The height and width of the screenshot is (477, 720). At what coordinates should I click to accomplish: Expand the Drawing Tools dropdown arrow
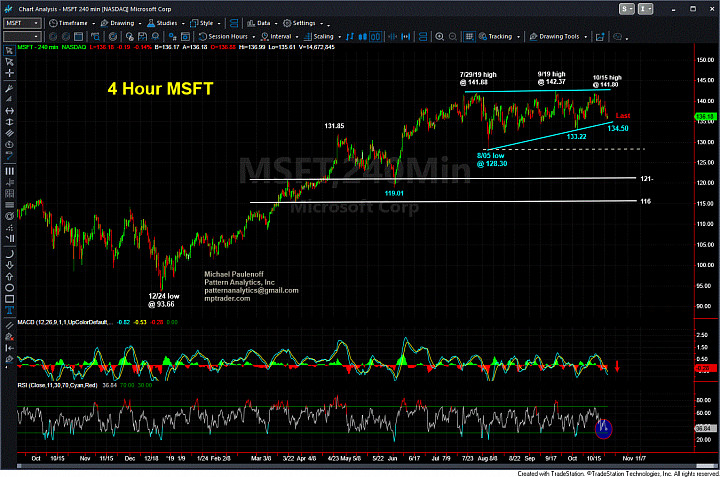(586, 37)
